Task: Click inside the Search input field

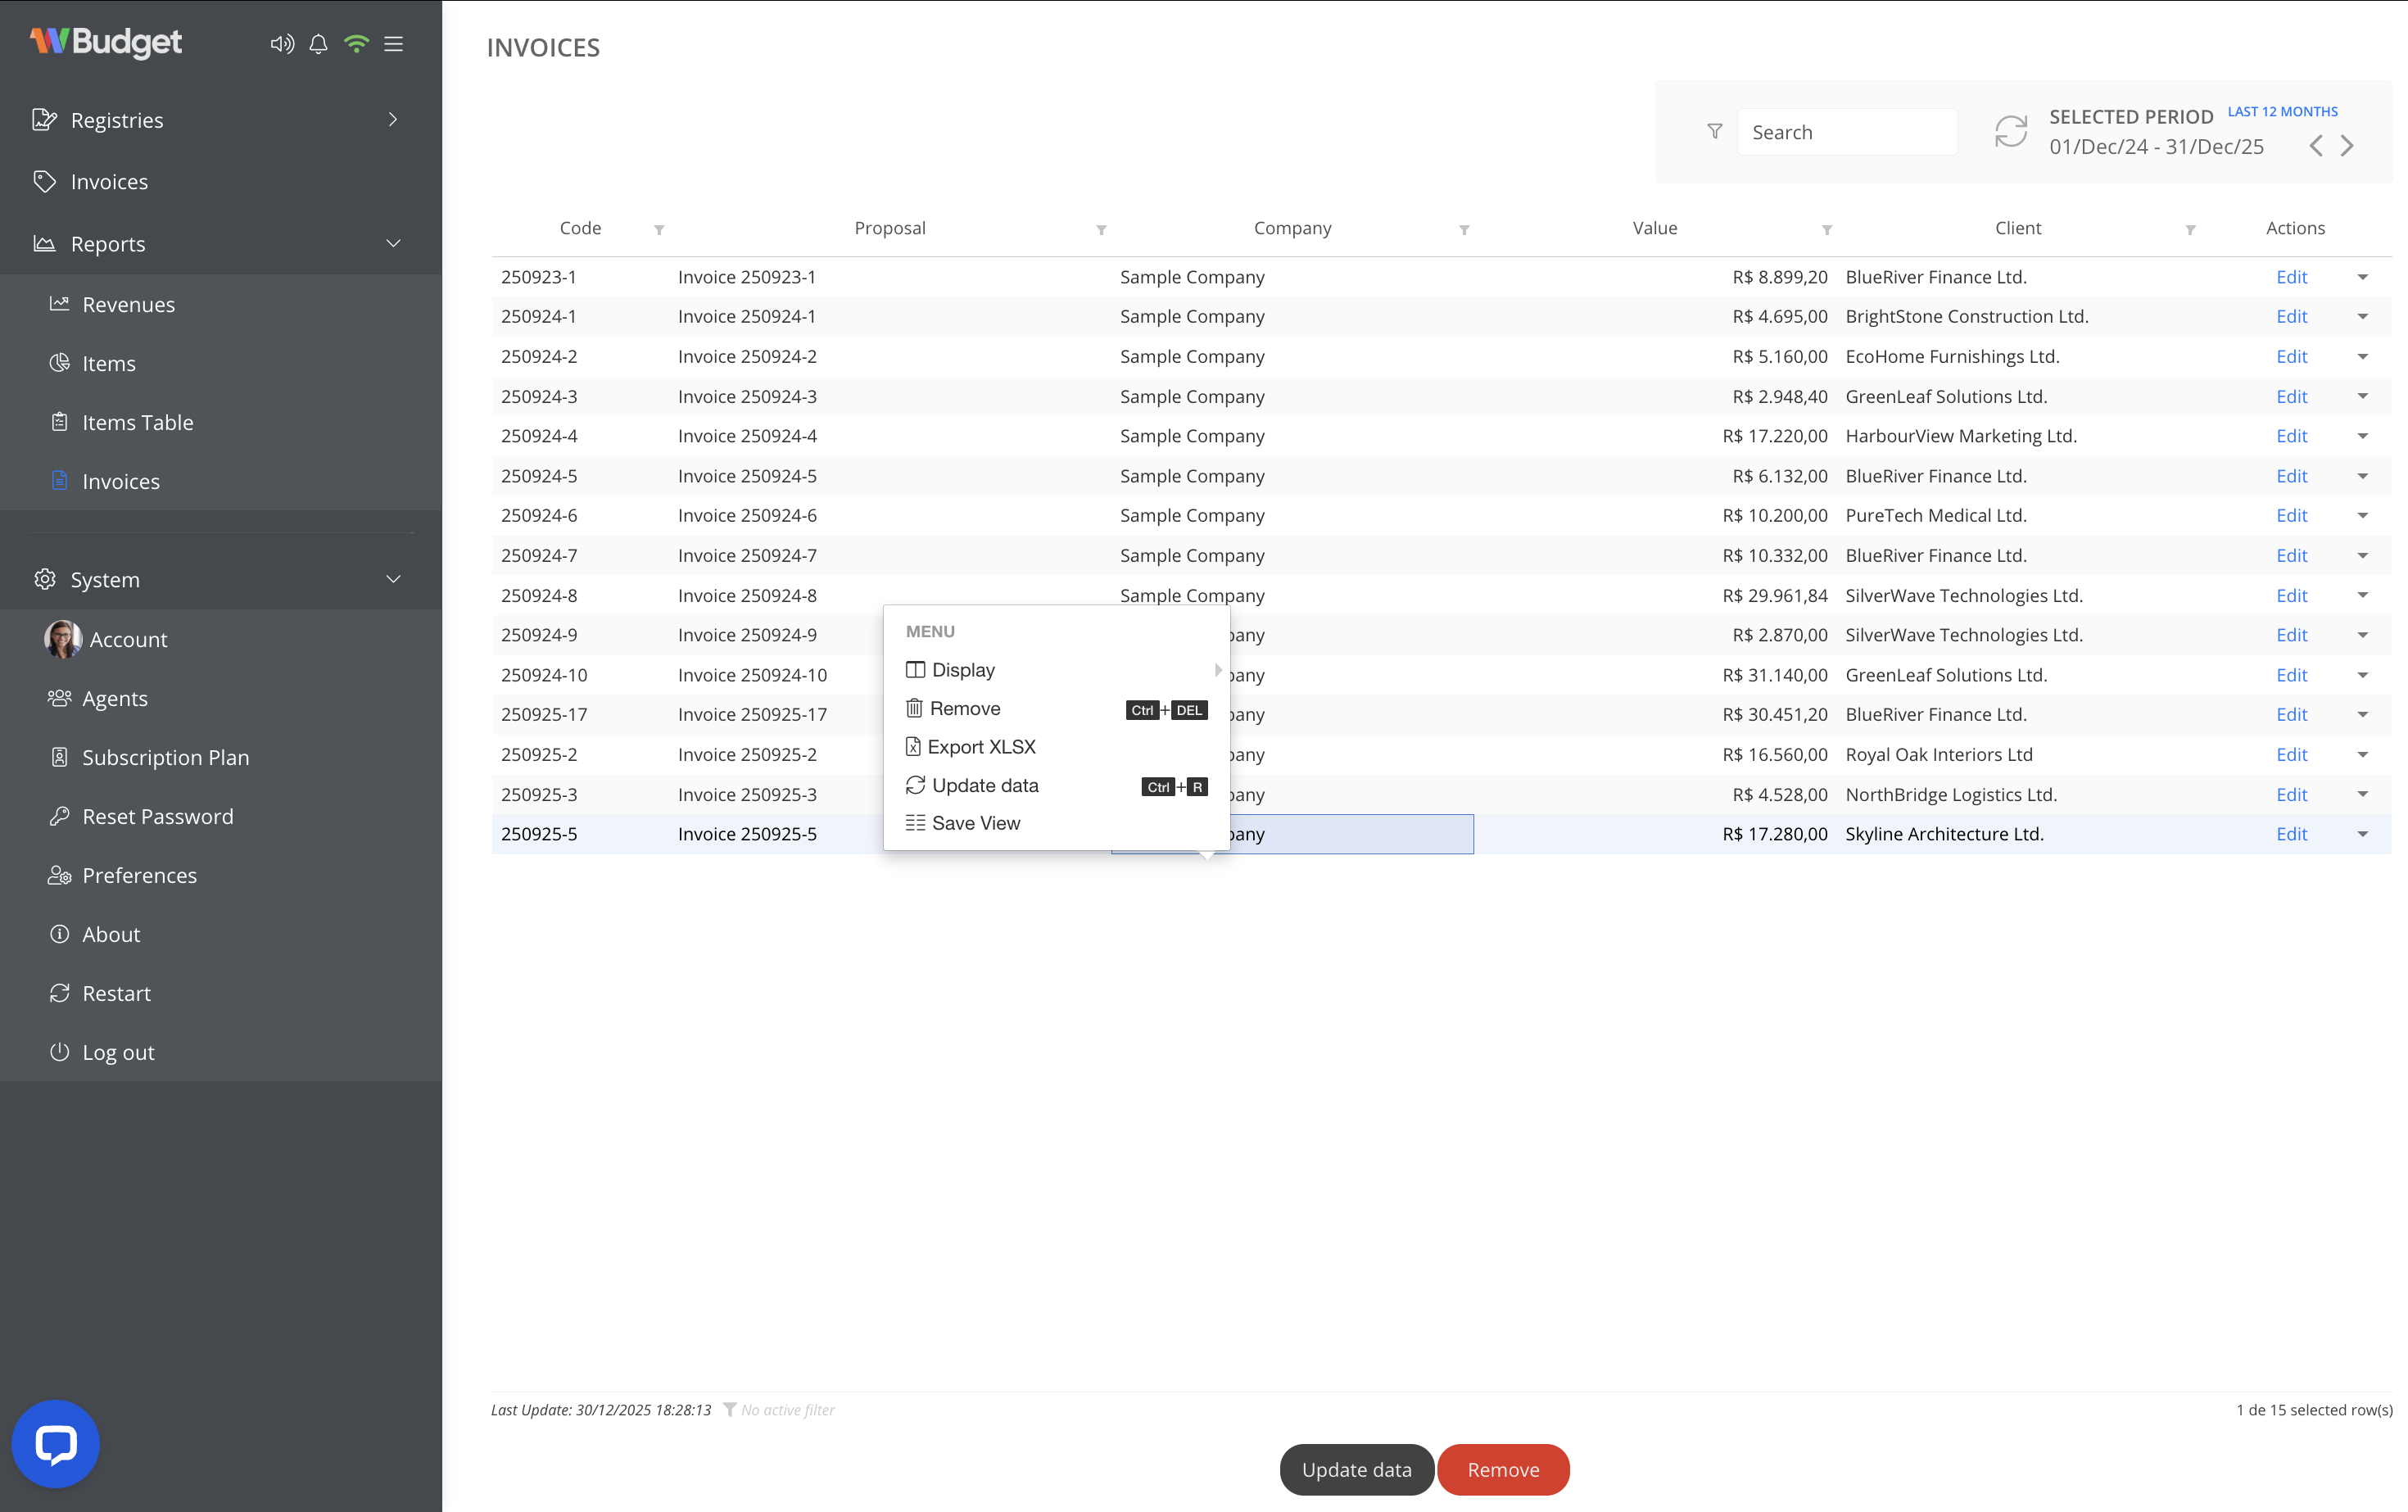Action: (1847, 131)
